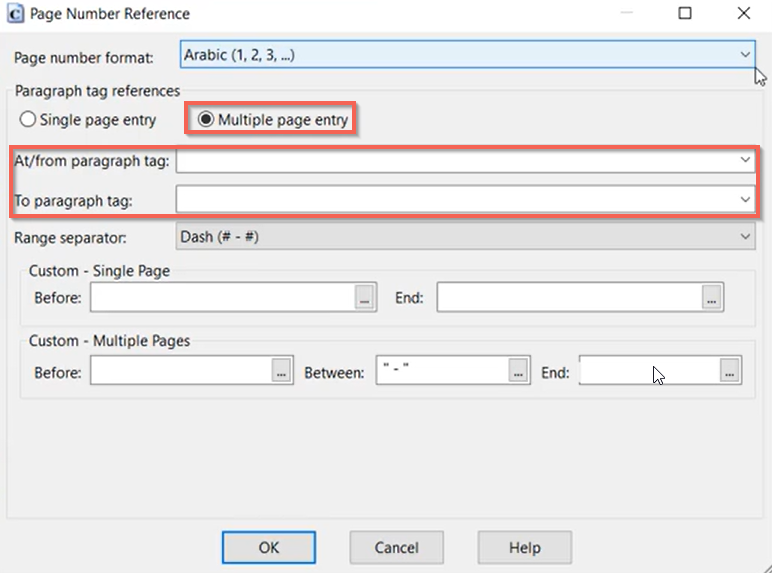Close the Page Number Reference dialog

click(744, 13)
